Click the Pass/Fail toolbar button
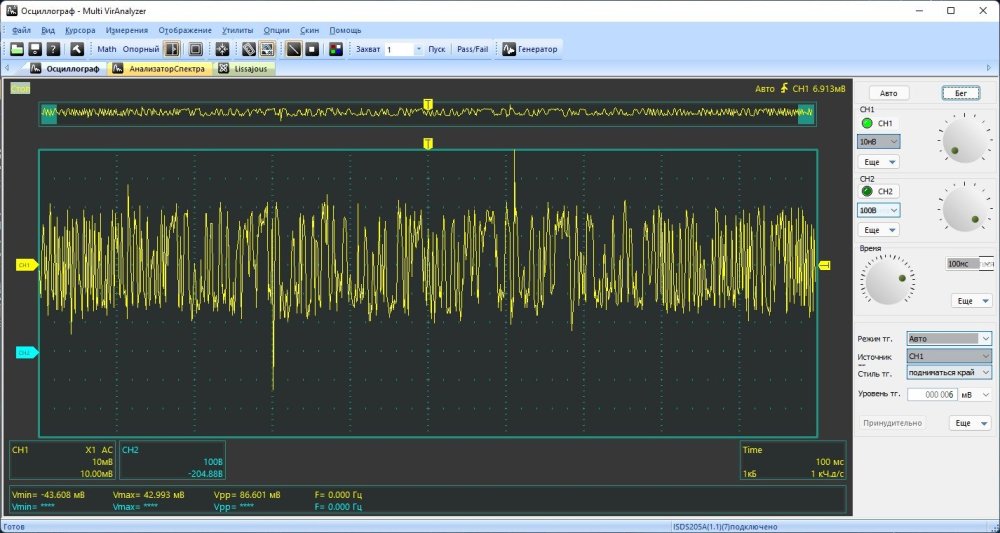Screen dimensions: 1000x533 pos(473,49)
